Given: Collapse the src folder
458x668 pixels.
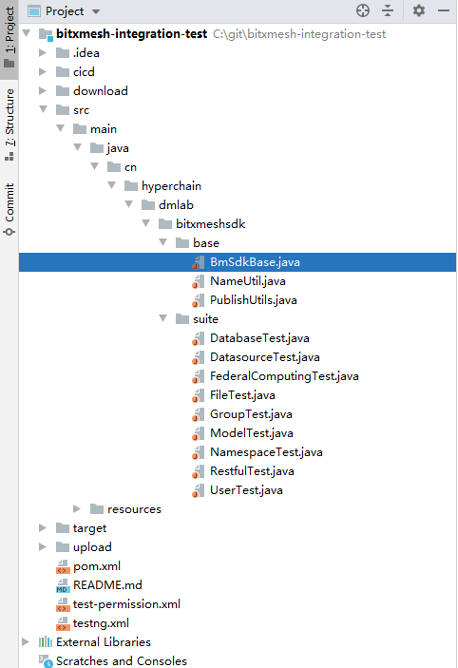Looking at the screenshot, I should [x=43, y=109].
